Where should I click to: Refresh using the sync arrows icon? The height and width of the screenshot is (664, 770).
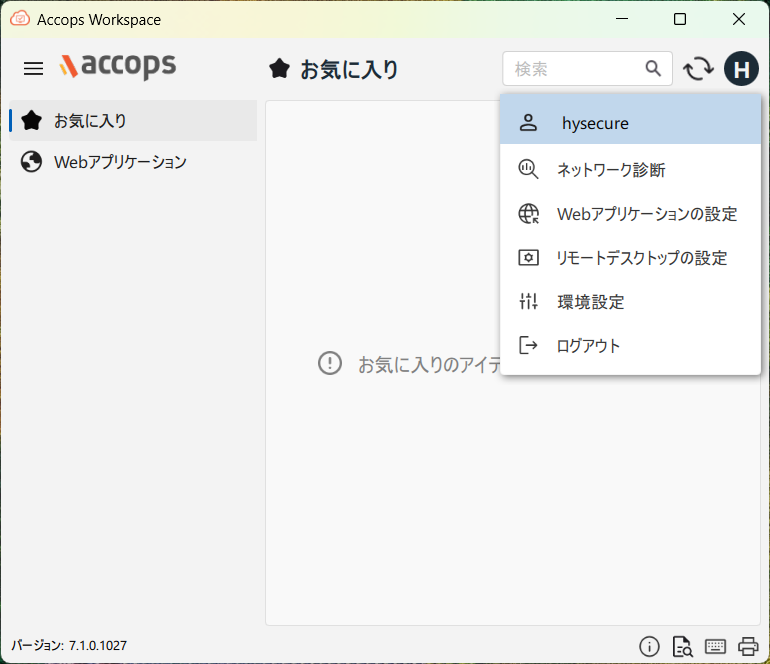pos(698,69)
